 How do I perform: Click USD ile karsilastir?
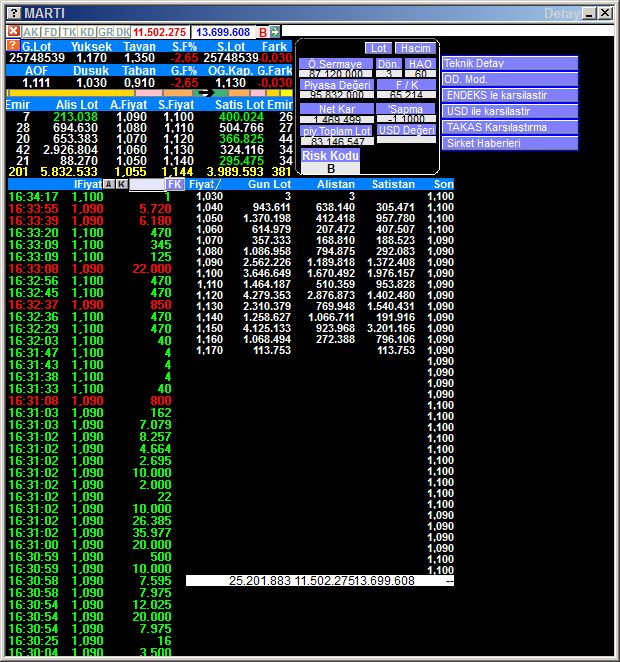coord(510,111)
